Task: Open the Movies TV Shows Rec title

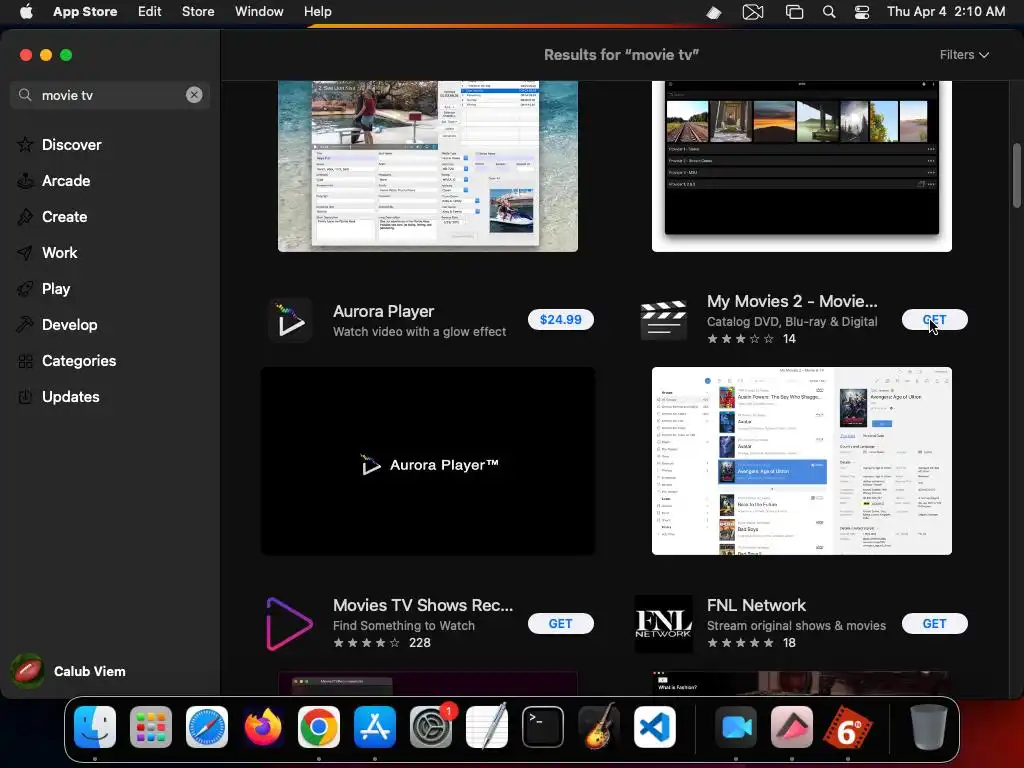Action: point(423,605)
